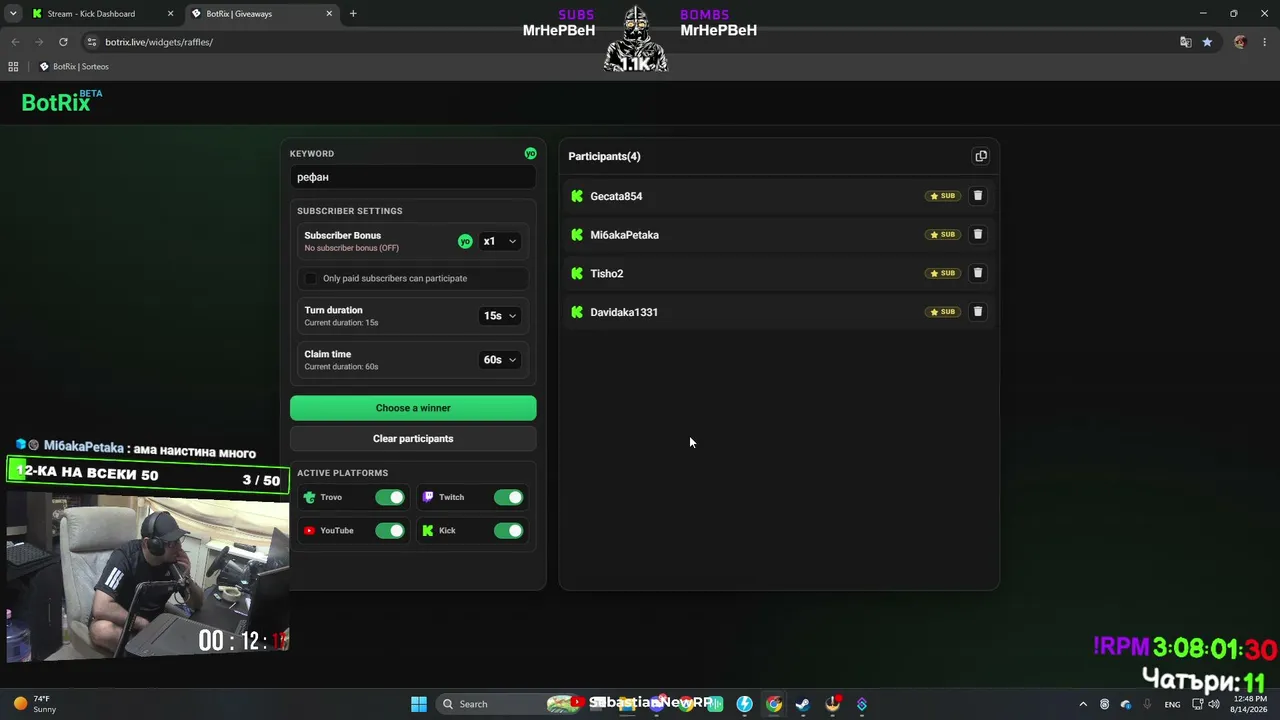The width and height of the screenshot is (1280, 720).
Task: Click the browser address bar URL
Action: [159, 42]
